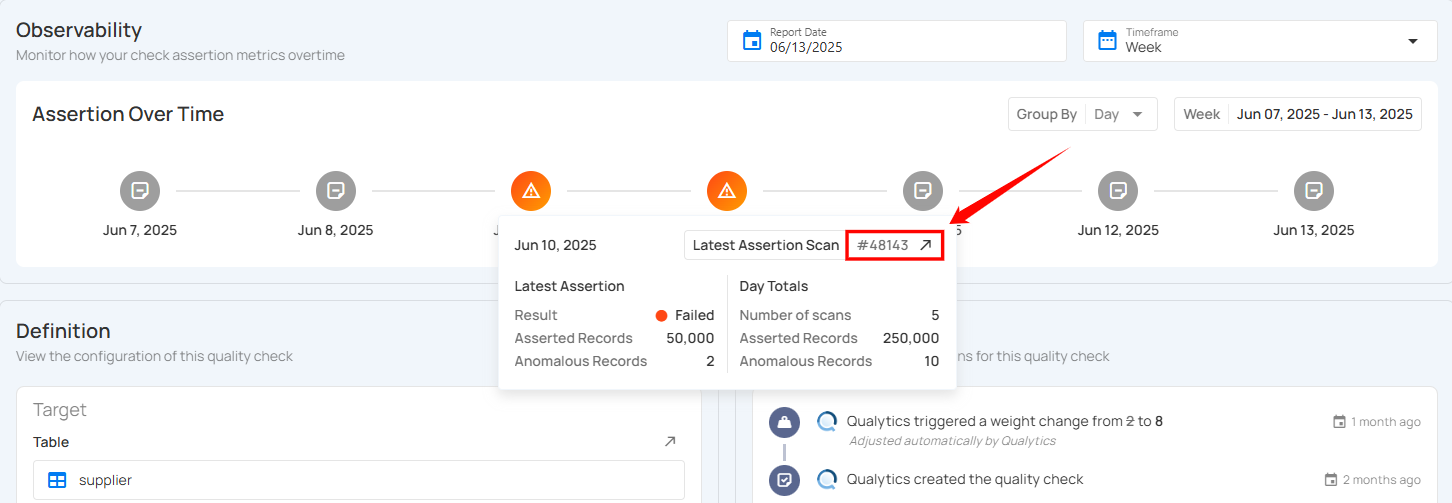Click the Timeframe calendar icon
The image size is (1452, 503).
coord(1108,40)
